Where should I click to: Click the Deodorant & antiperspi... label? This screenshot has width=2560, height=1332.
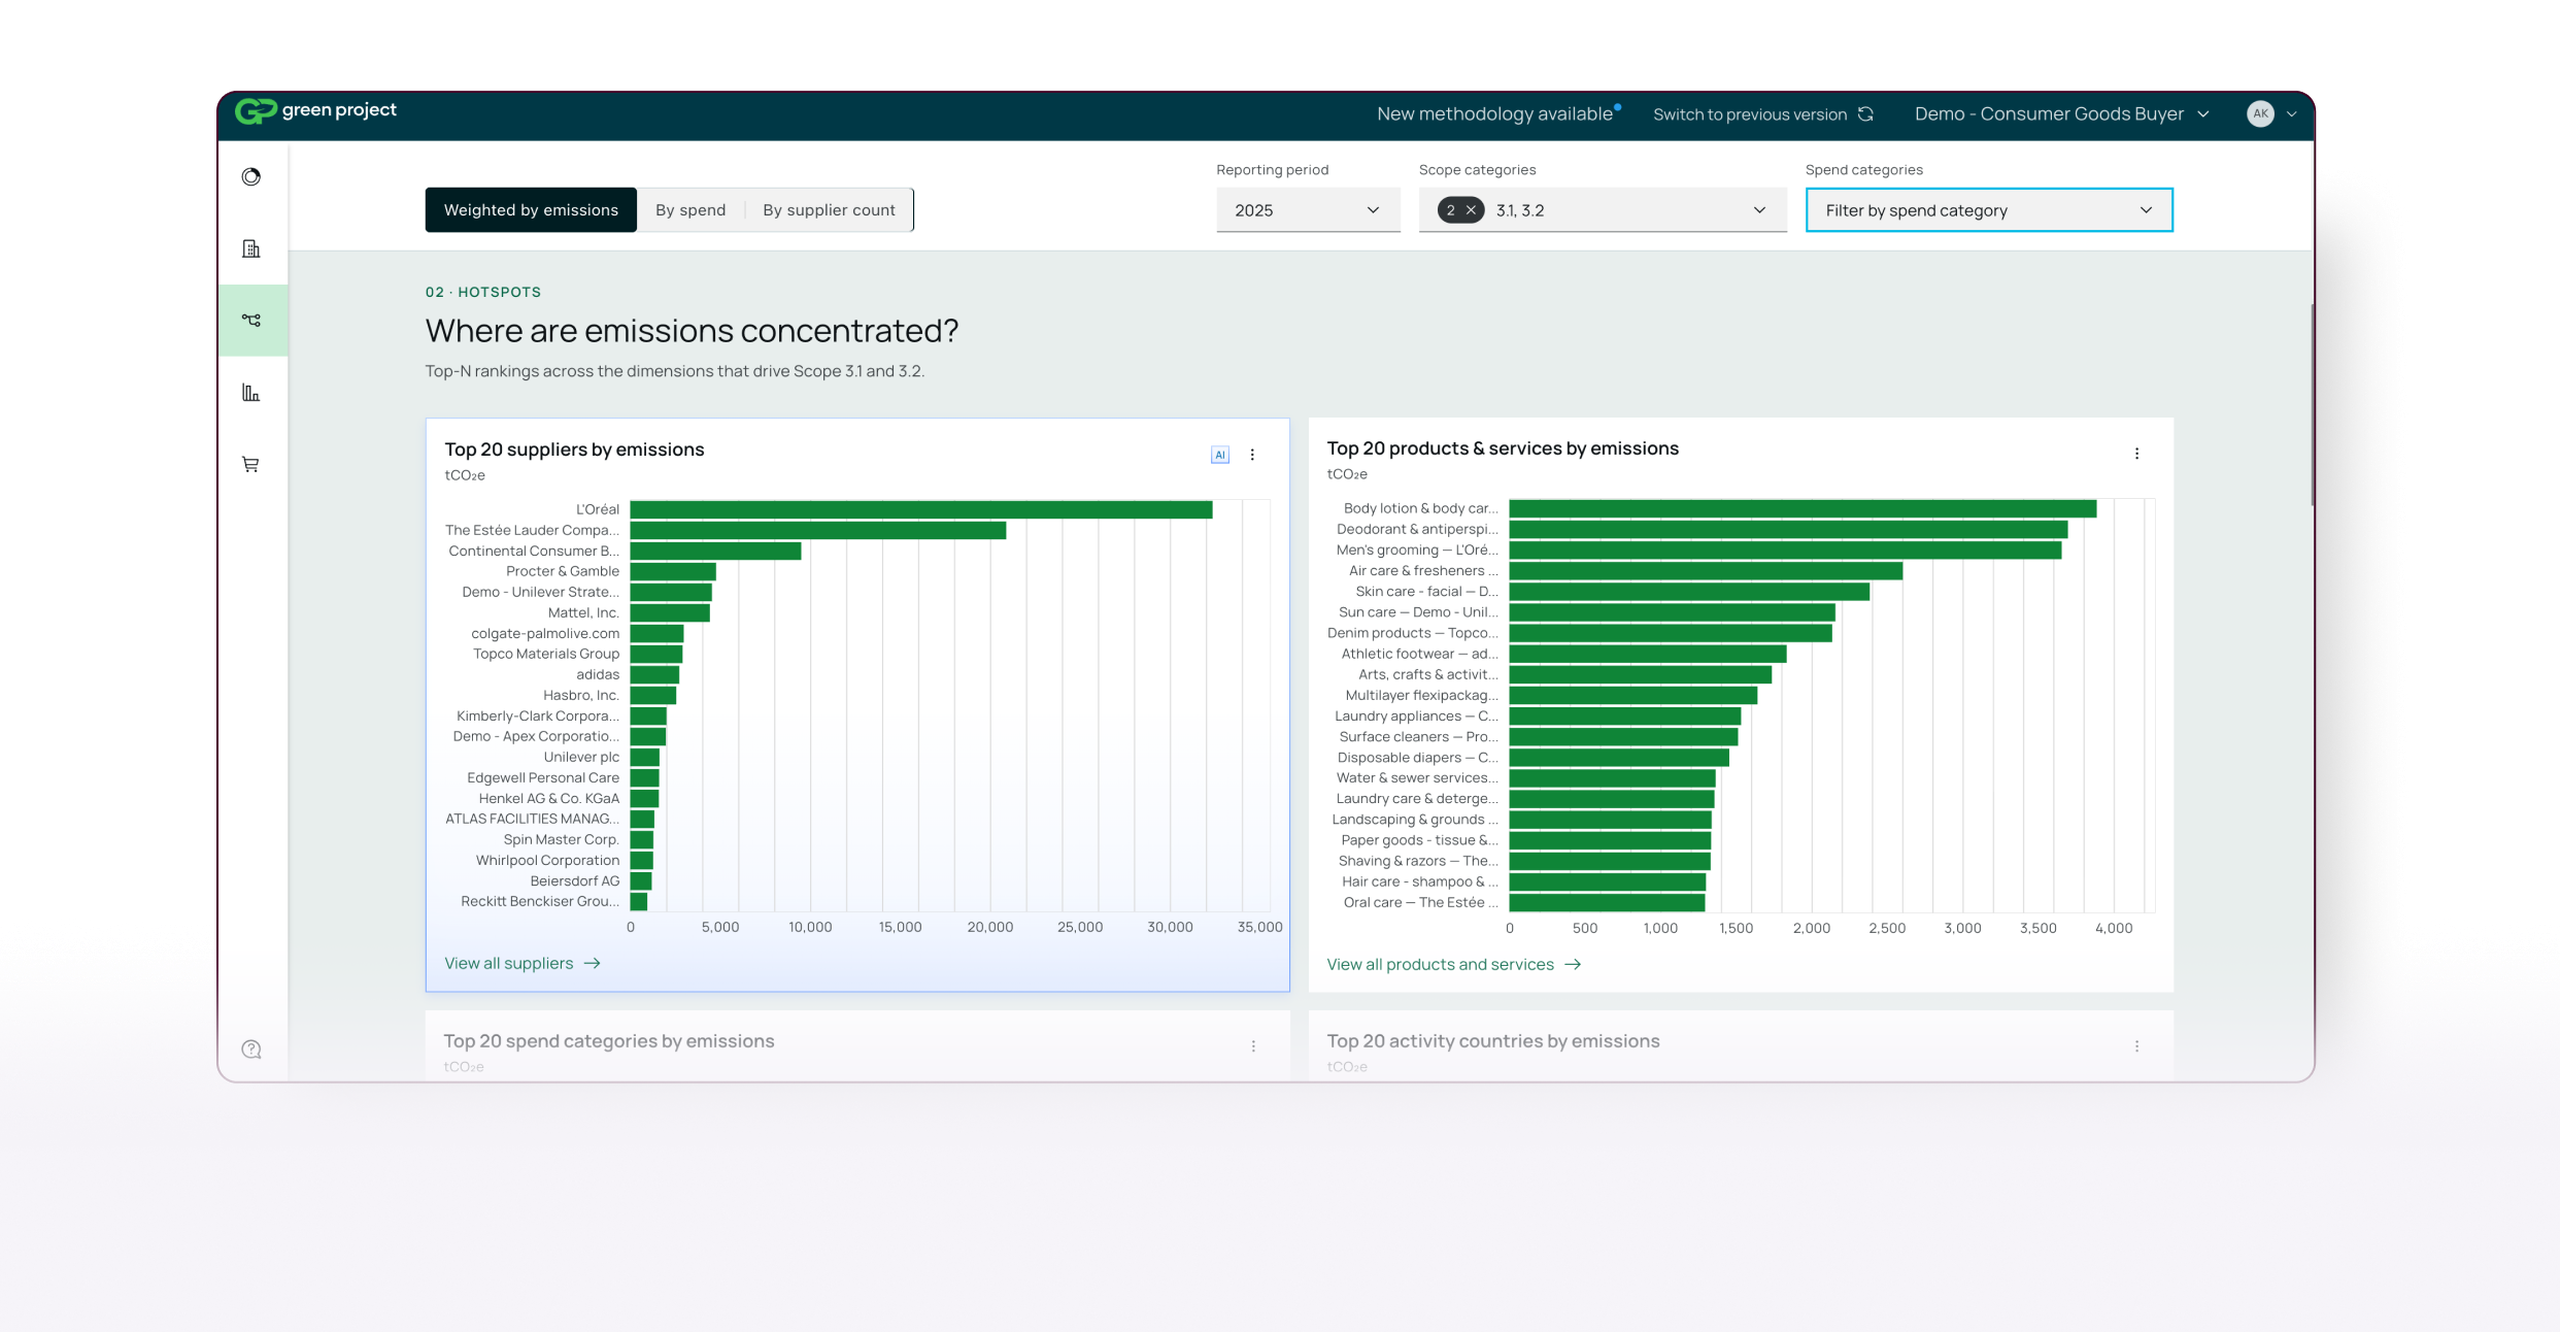tap(1417, 529)
